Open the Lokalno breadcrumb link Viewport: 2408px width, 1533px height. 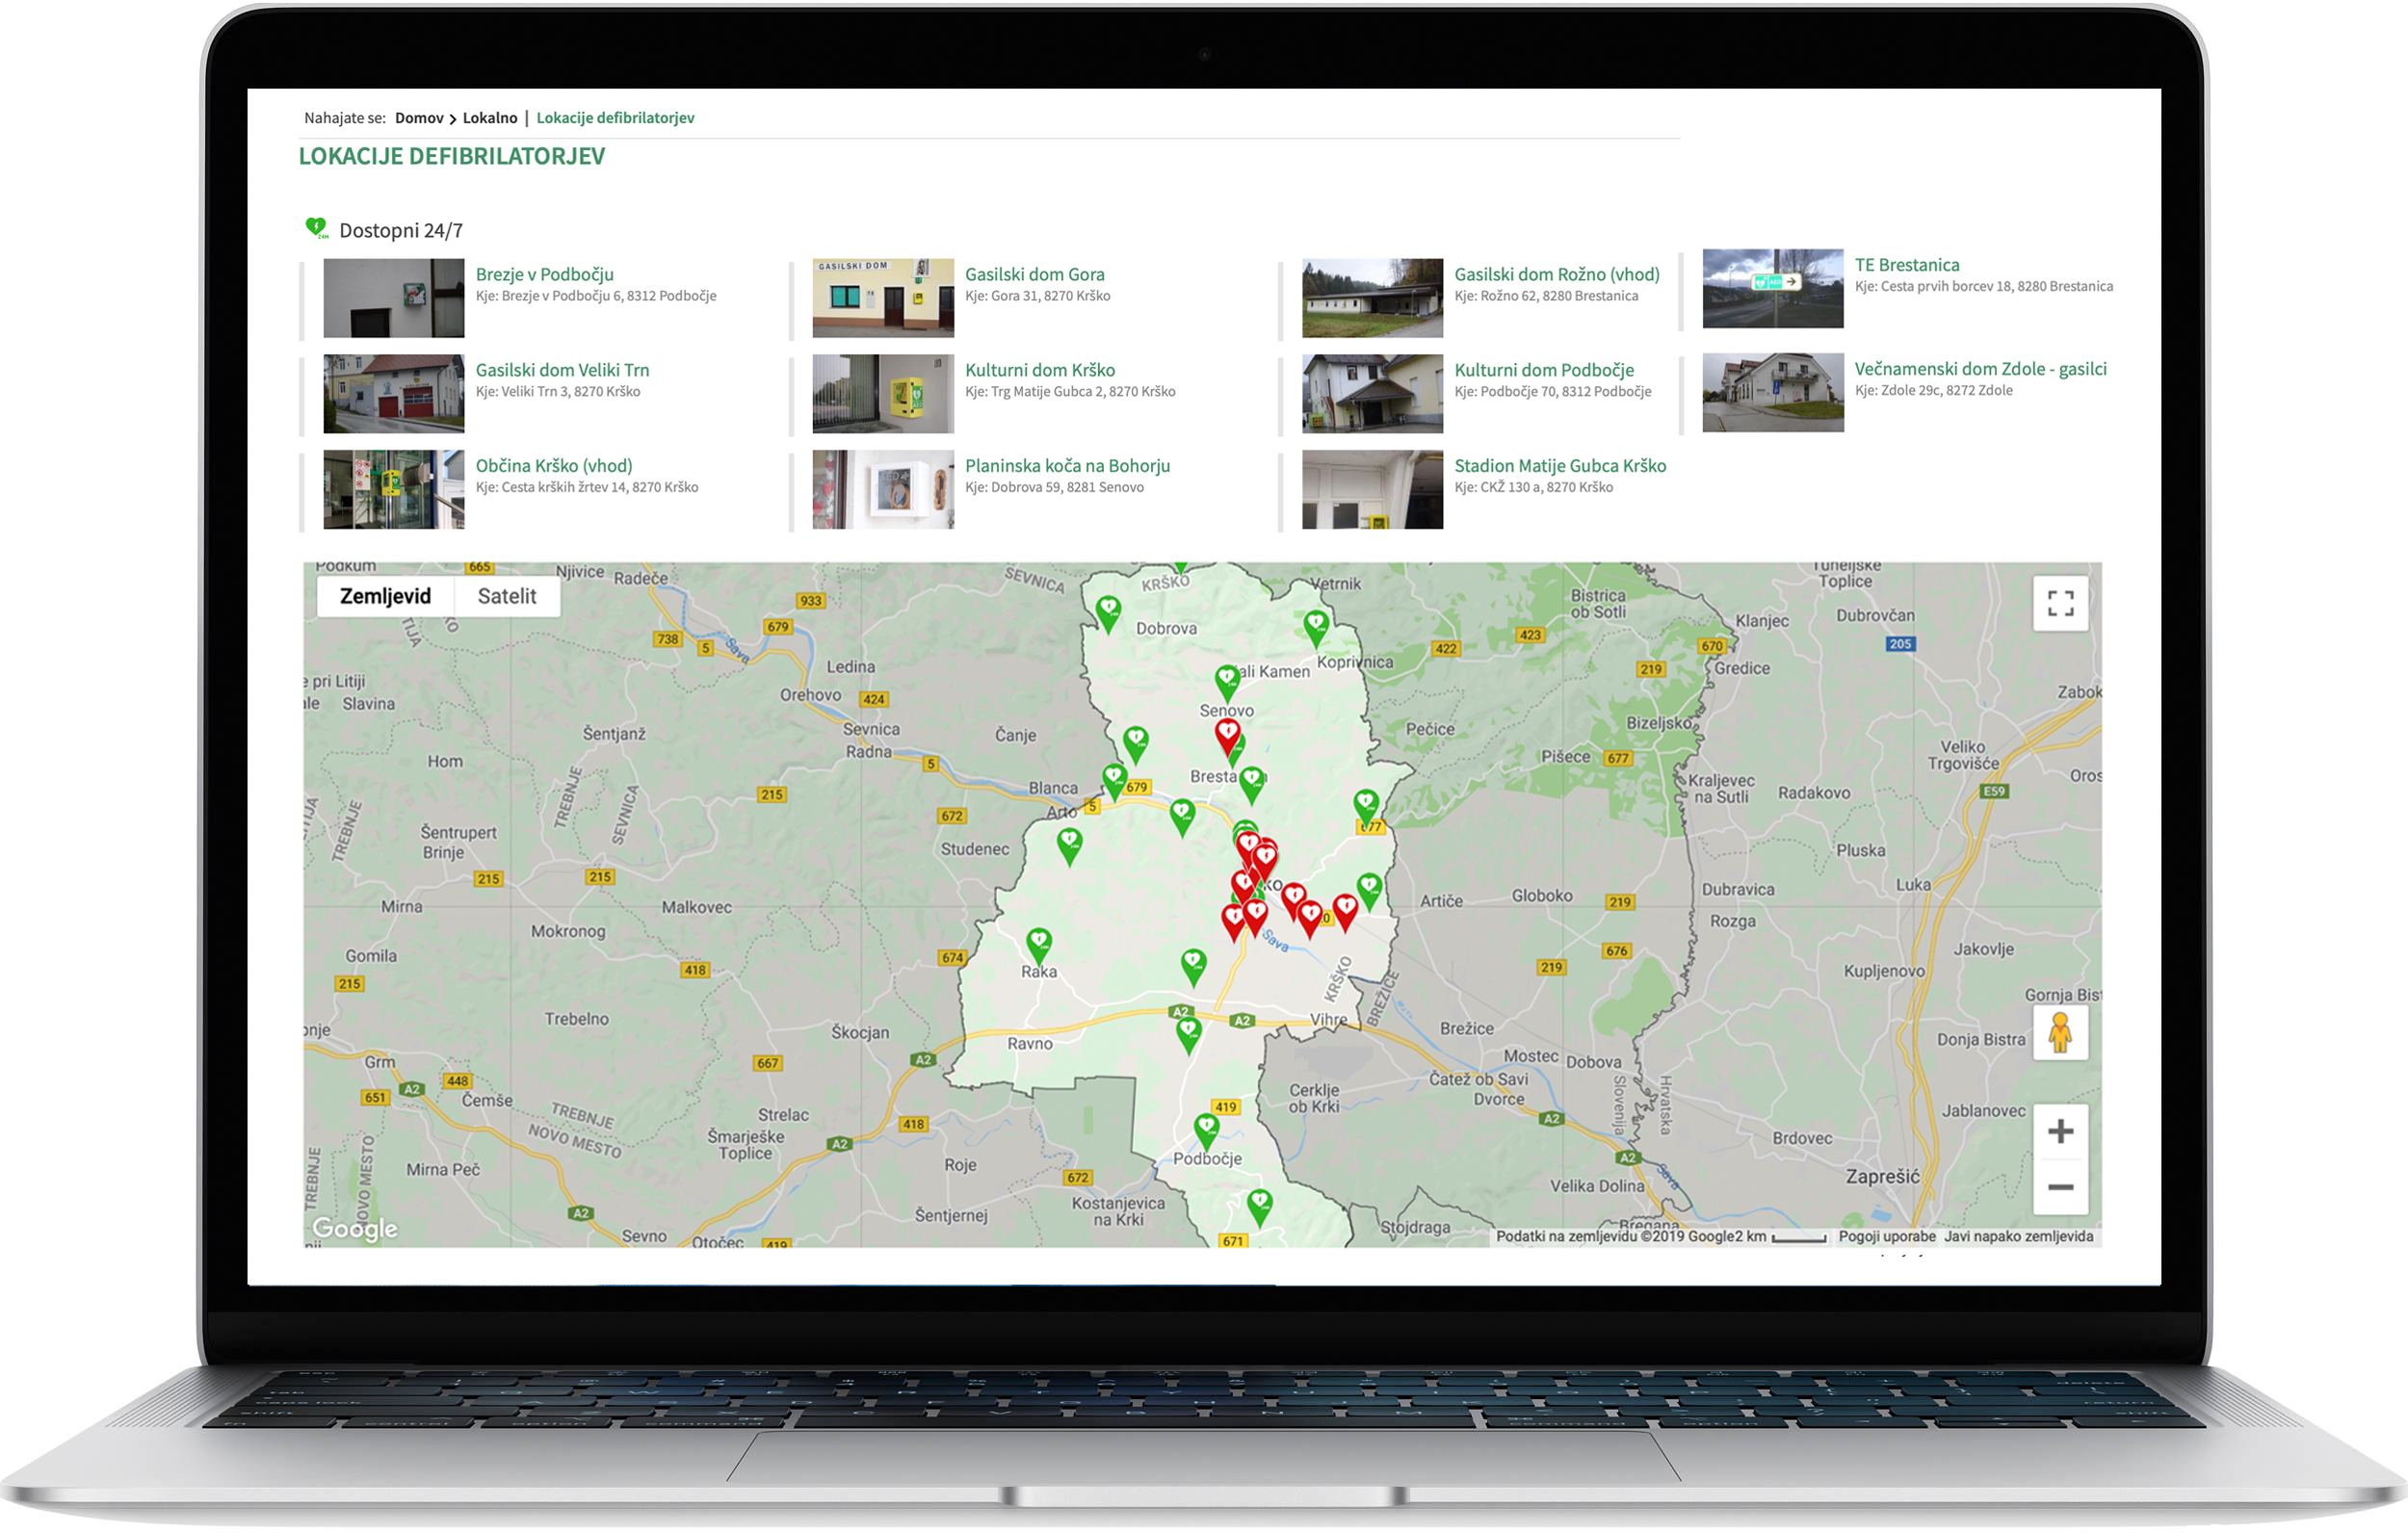tap(489, 118)
